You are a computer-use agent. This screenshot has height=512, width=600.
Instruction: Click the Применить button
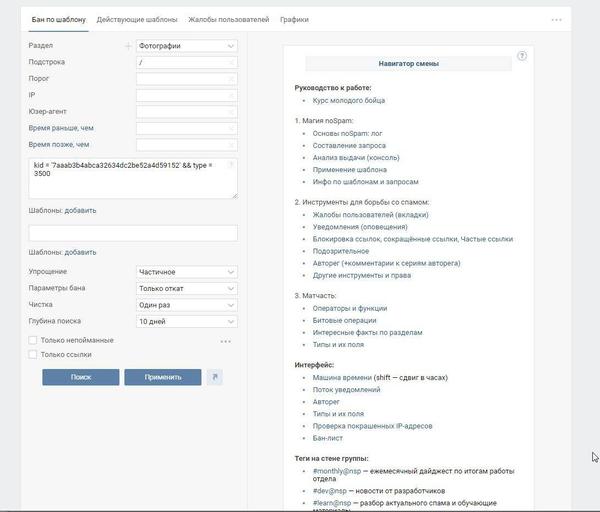(x=162, y=377)
